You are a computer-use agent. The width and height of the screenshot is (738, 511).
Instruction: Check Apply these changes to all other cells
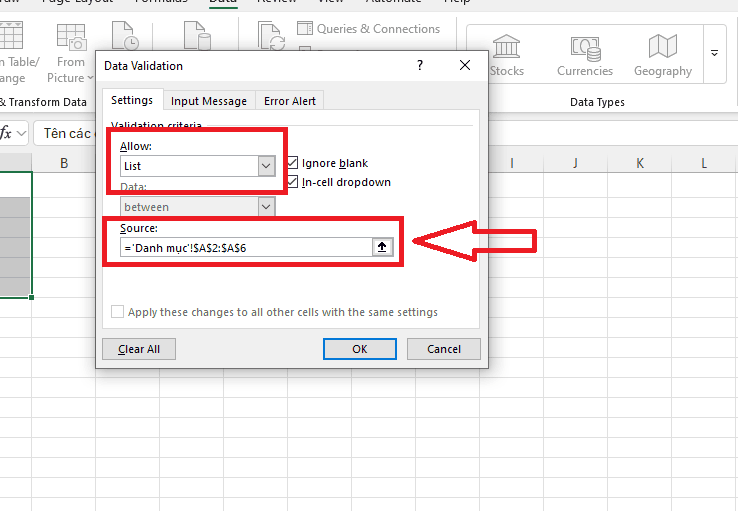(x=118, y=312)
